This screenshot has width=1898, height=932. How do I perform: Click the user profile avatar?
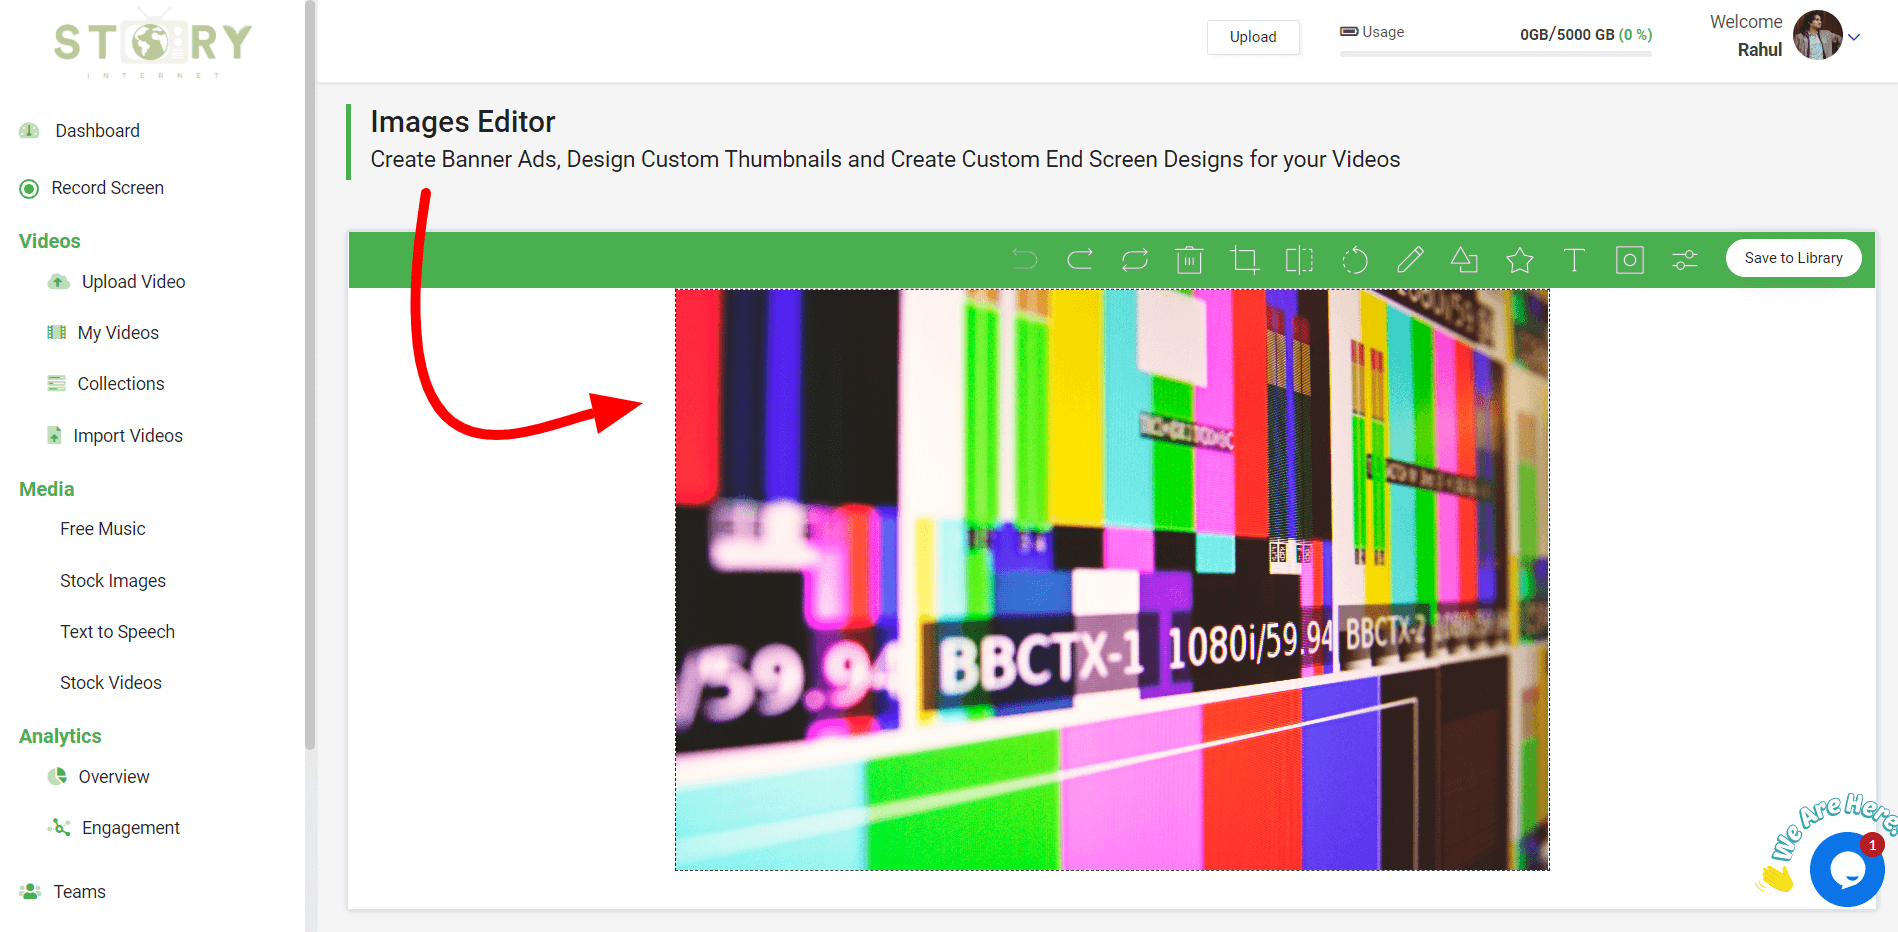tap(1817, 35)
